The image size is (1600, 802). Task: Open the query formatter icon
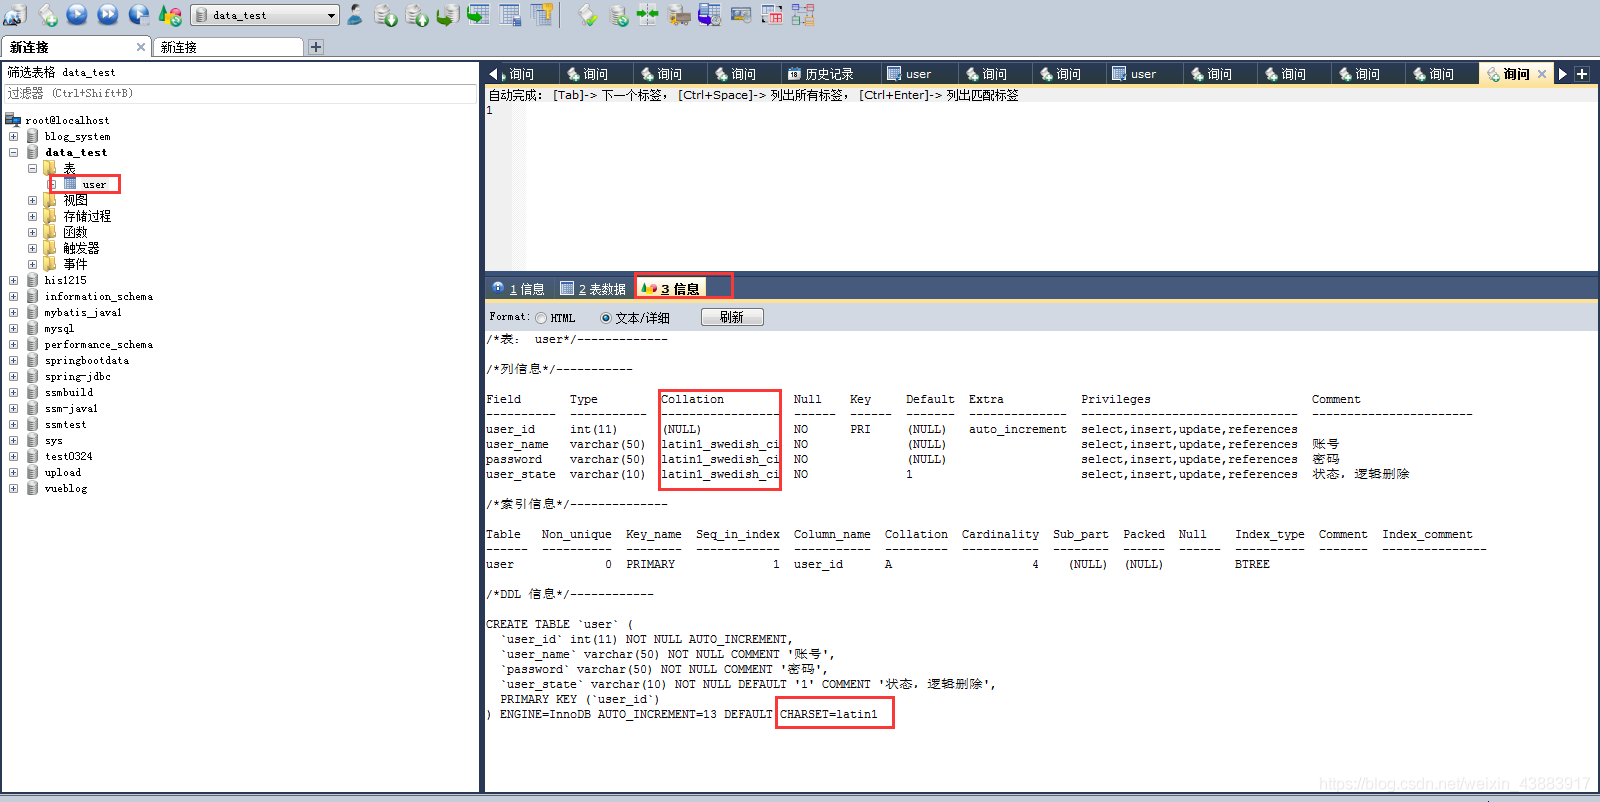(x=588, y=15)
